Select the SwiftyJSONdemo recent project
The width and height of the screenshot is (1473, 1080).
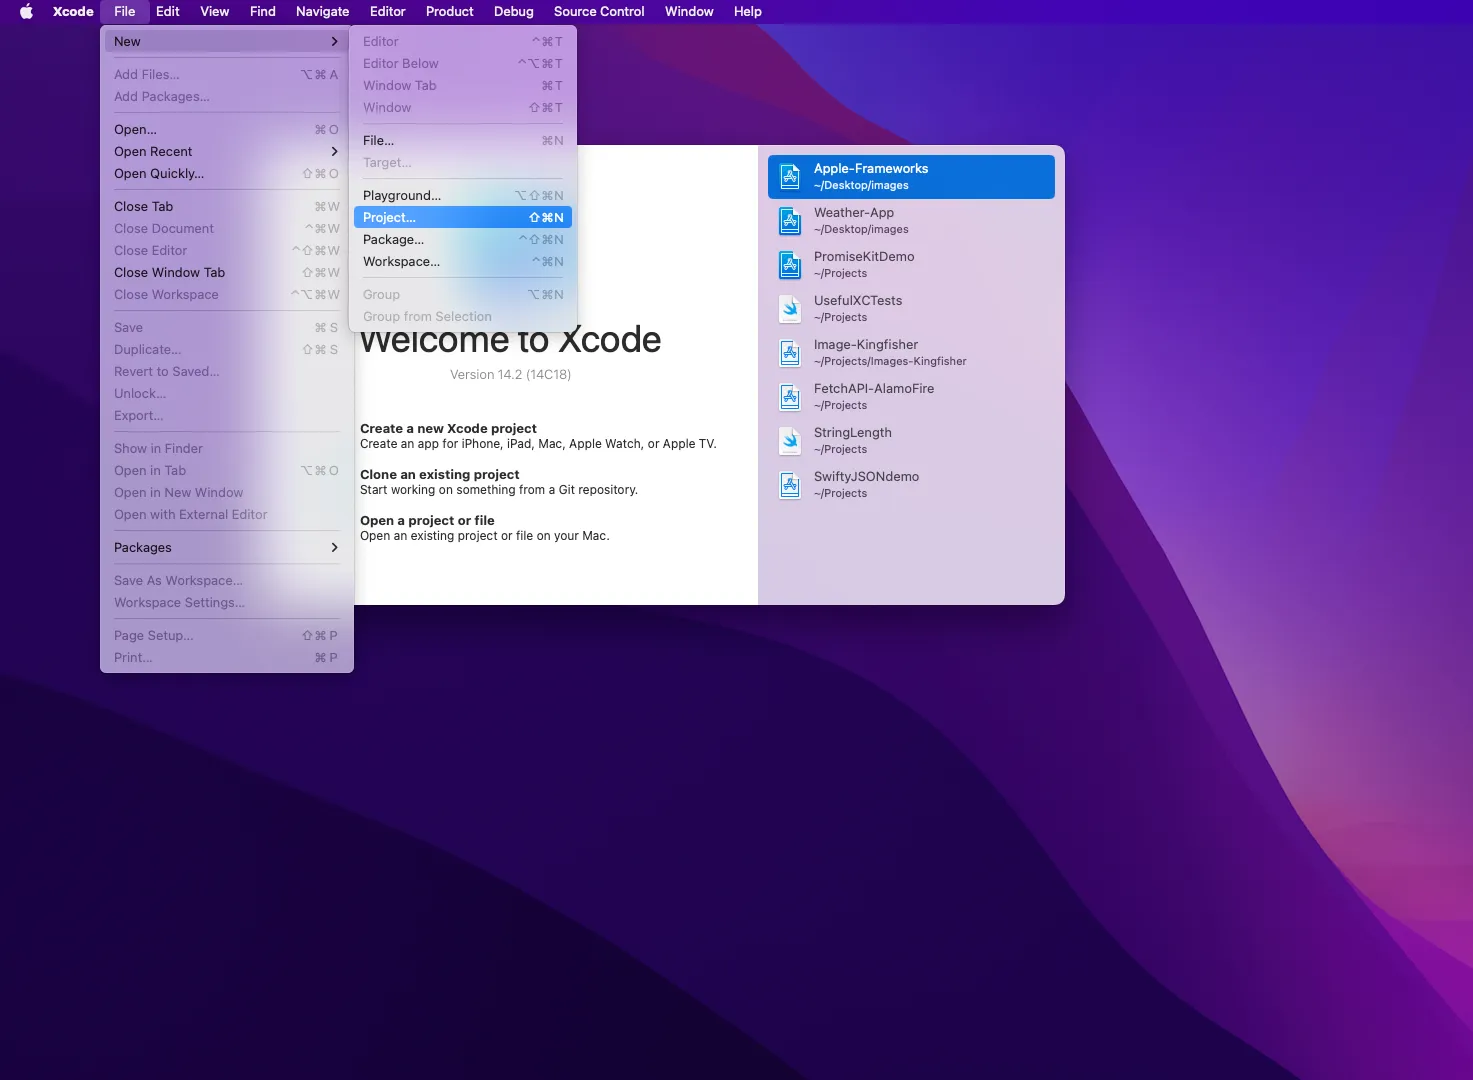[911, 485]
